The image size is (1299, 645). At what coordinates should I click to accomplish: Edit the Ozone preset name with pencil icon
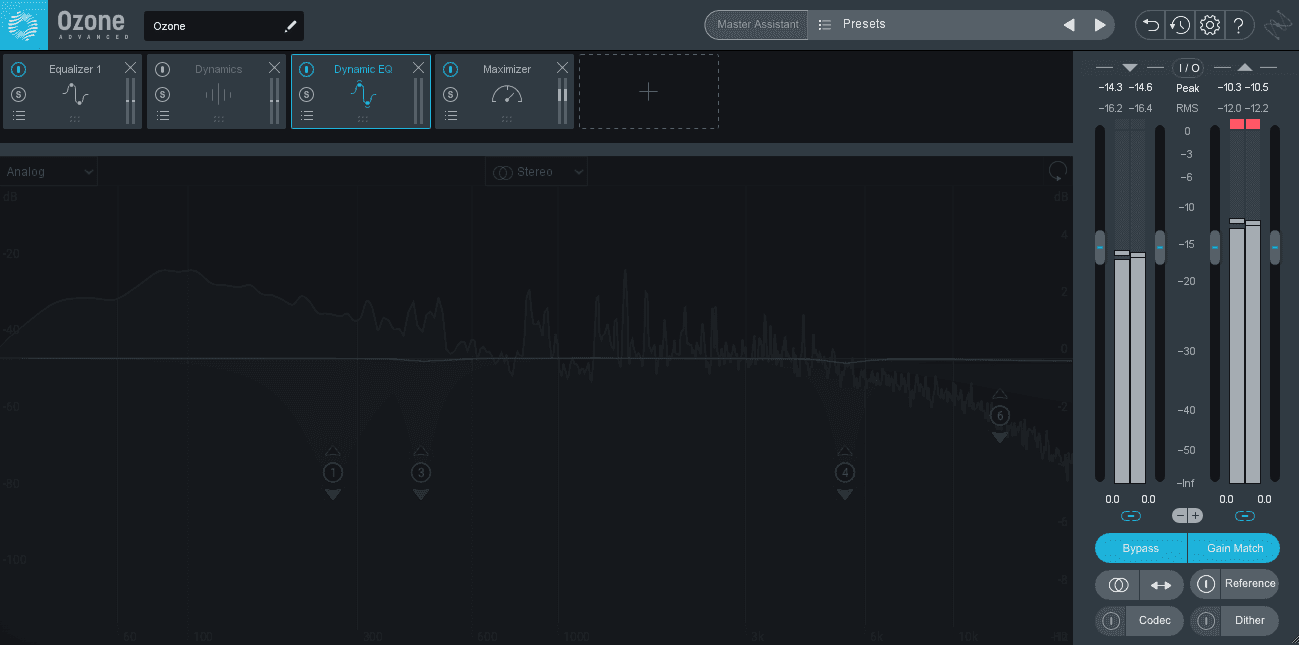[291, 26]
